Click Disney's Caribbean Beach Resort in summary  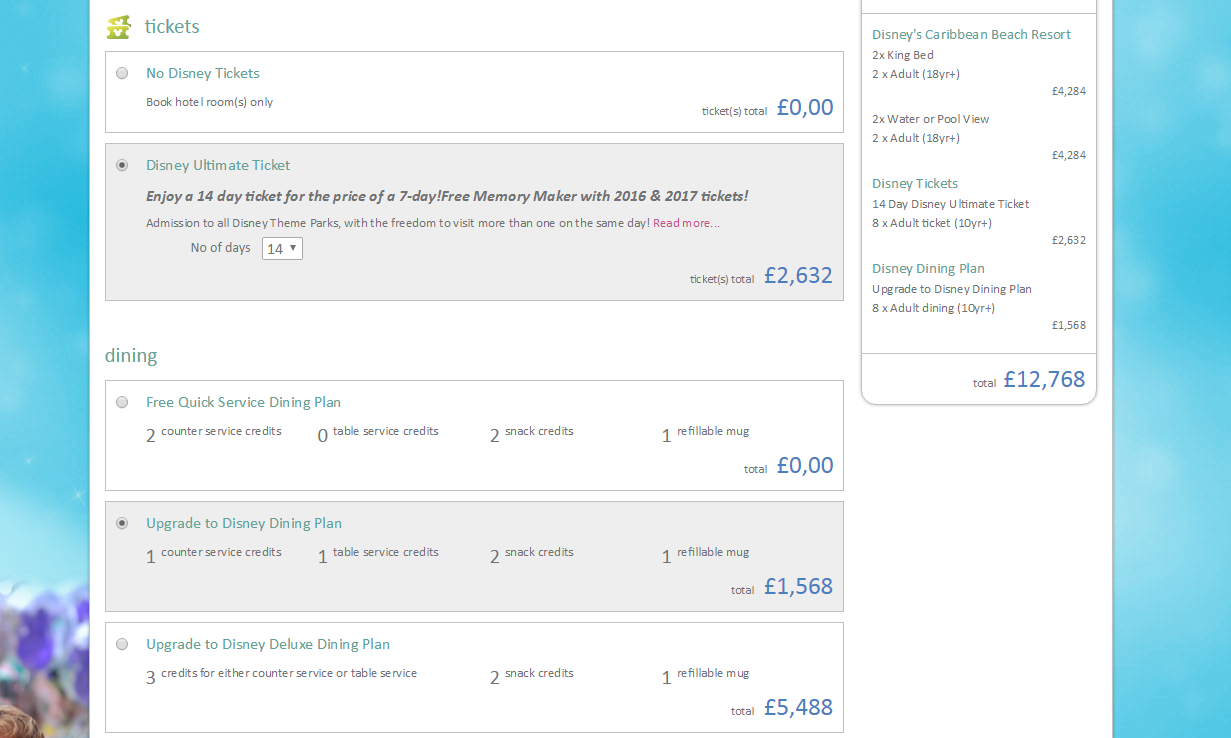971,34
